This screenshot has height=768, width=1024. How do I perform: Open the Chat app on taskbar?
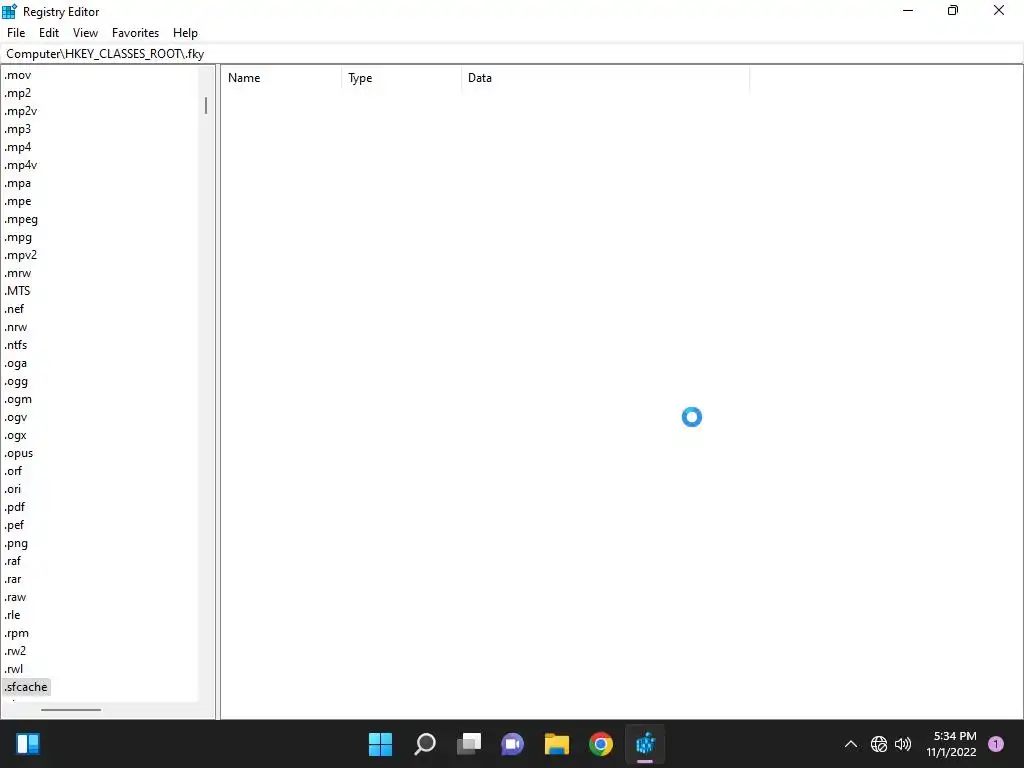[513, 744]
